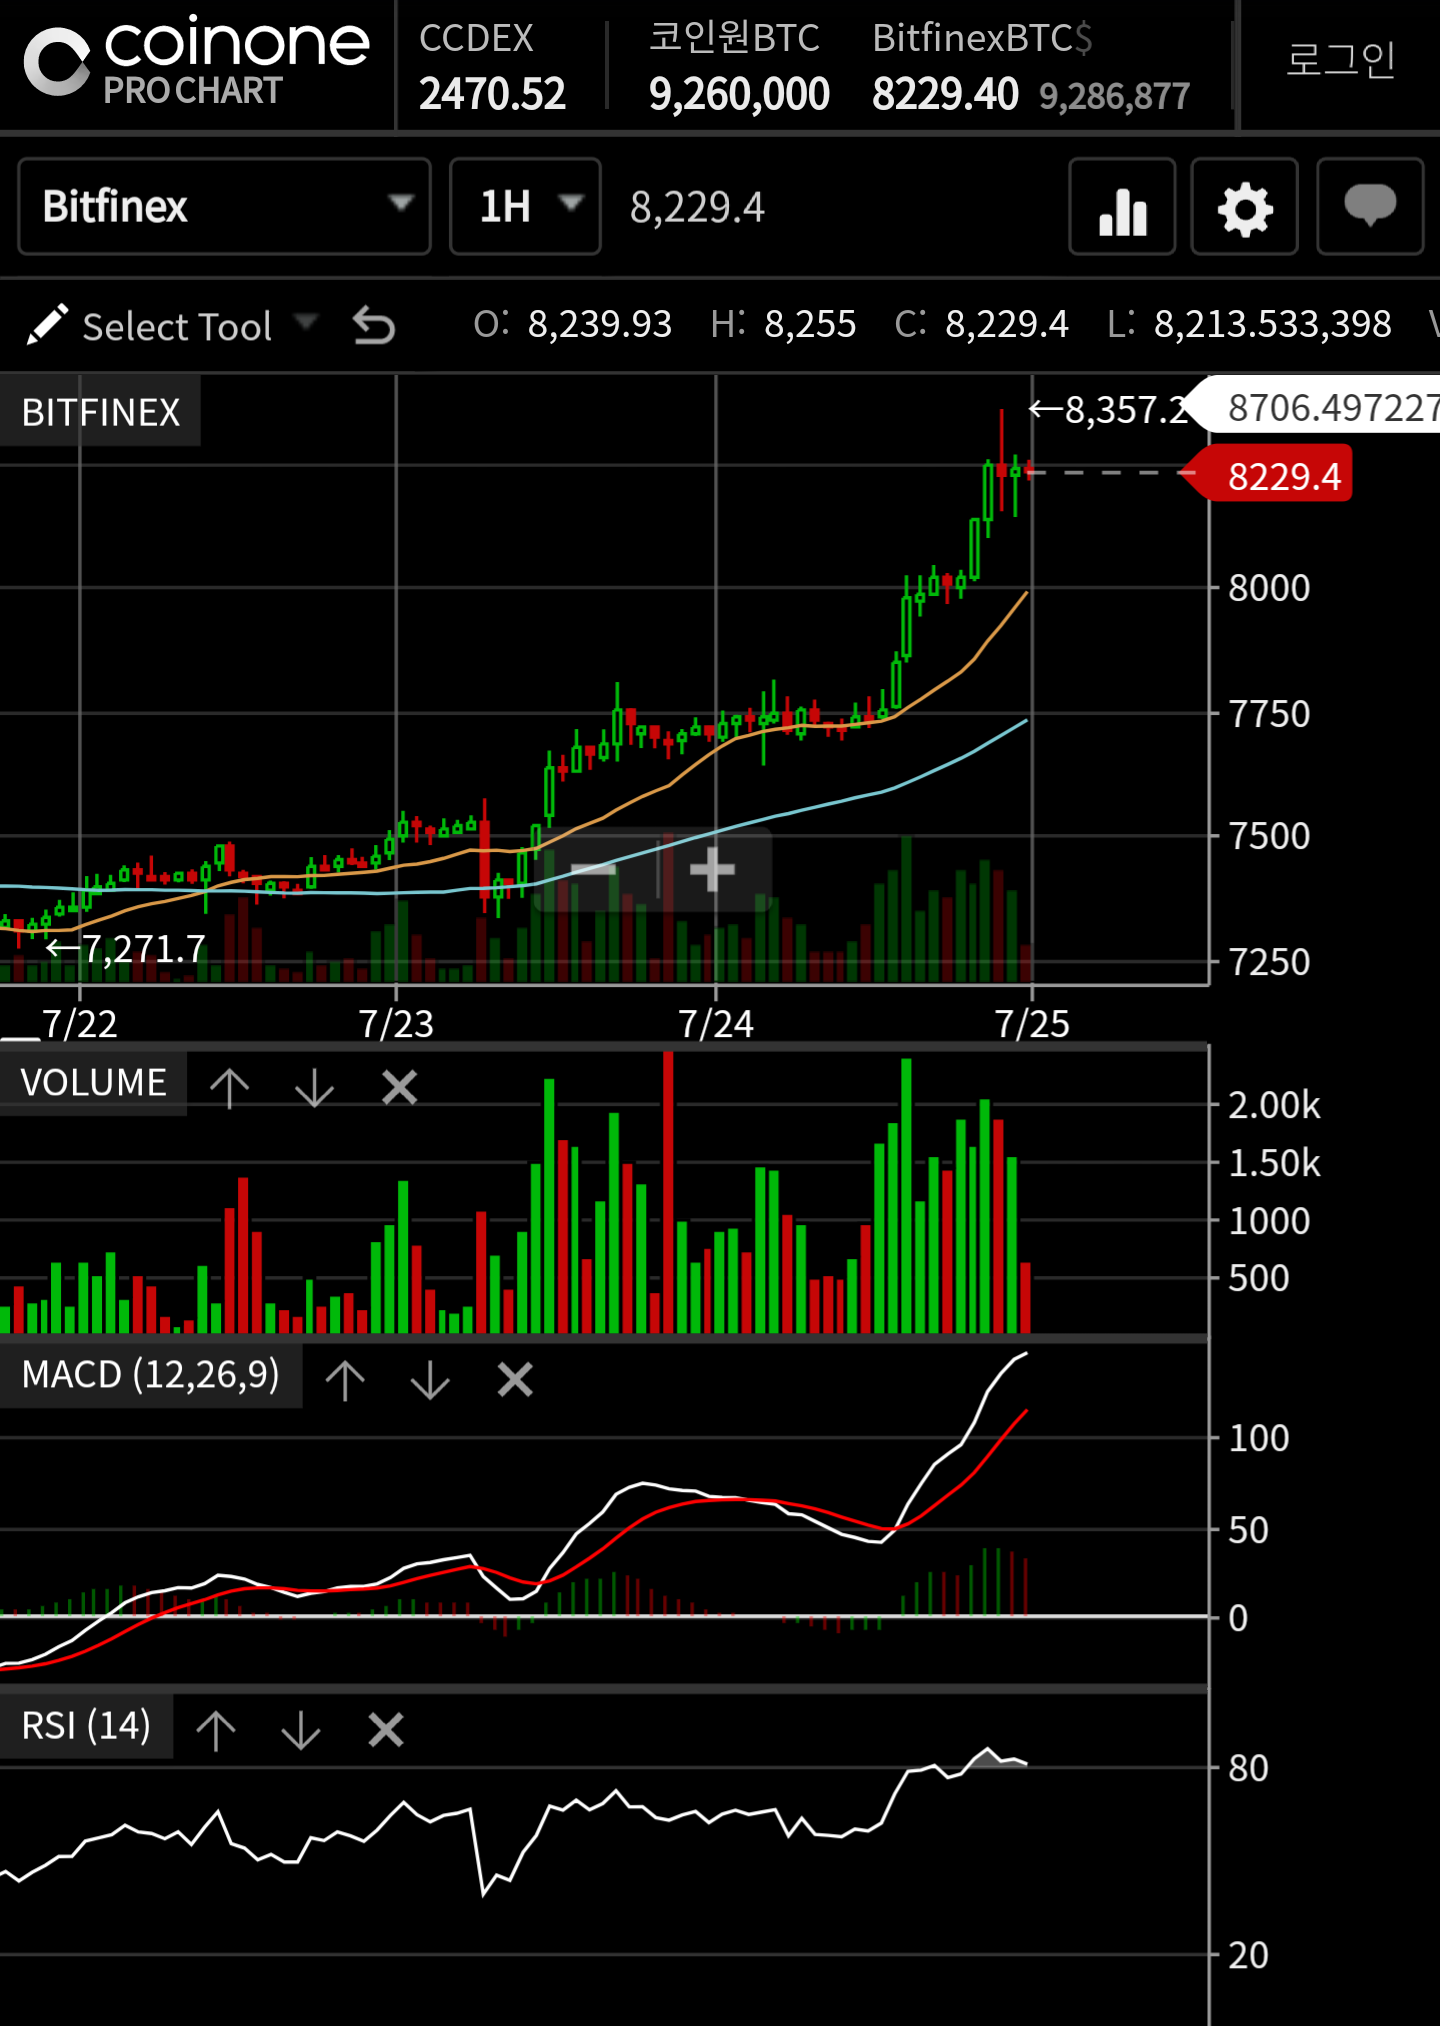
Task: Click the 7,271.7 low price marker
Action: (126, 948)
